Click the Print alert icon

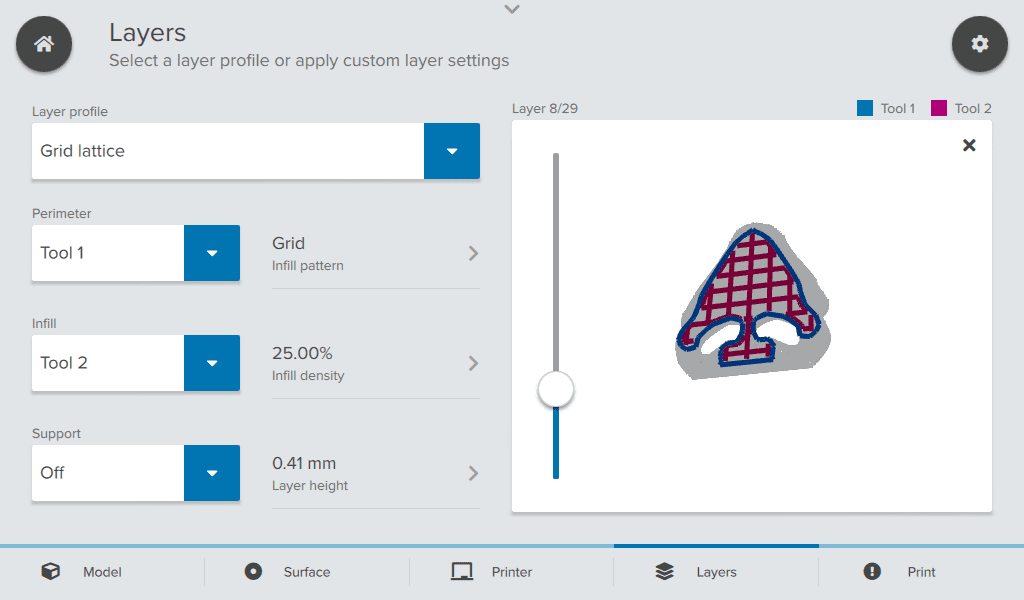point(872,572)
